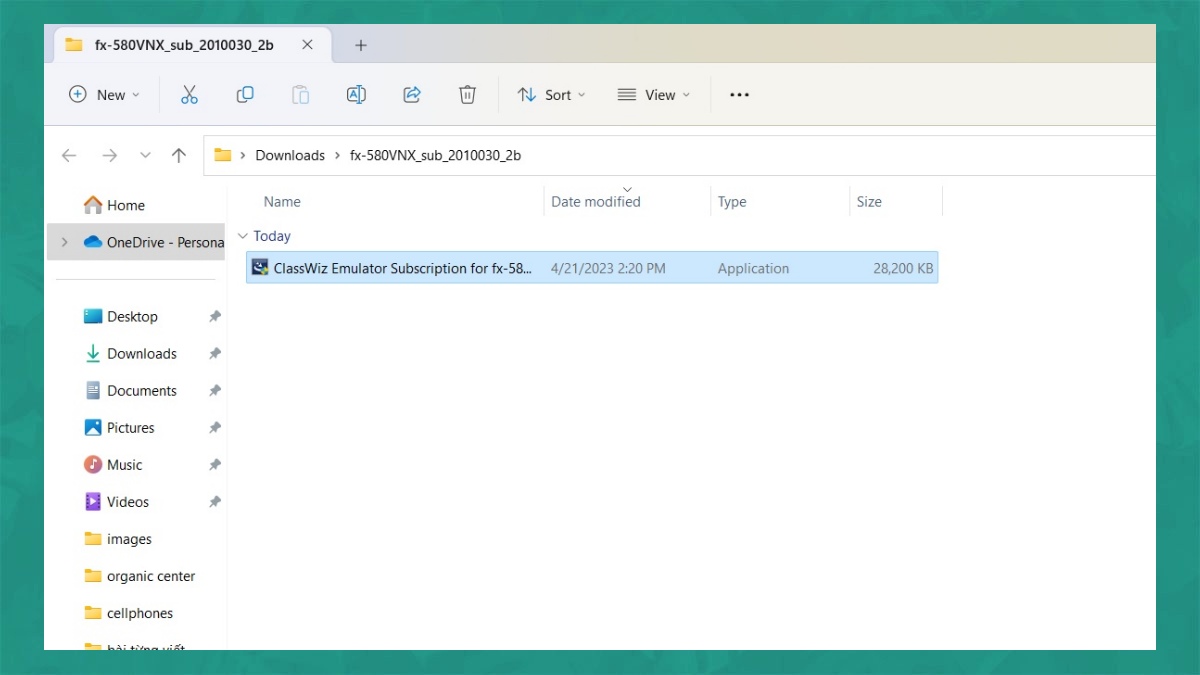Sort files by Type column

732,201
